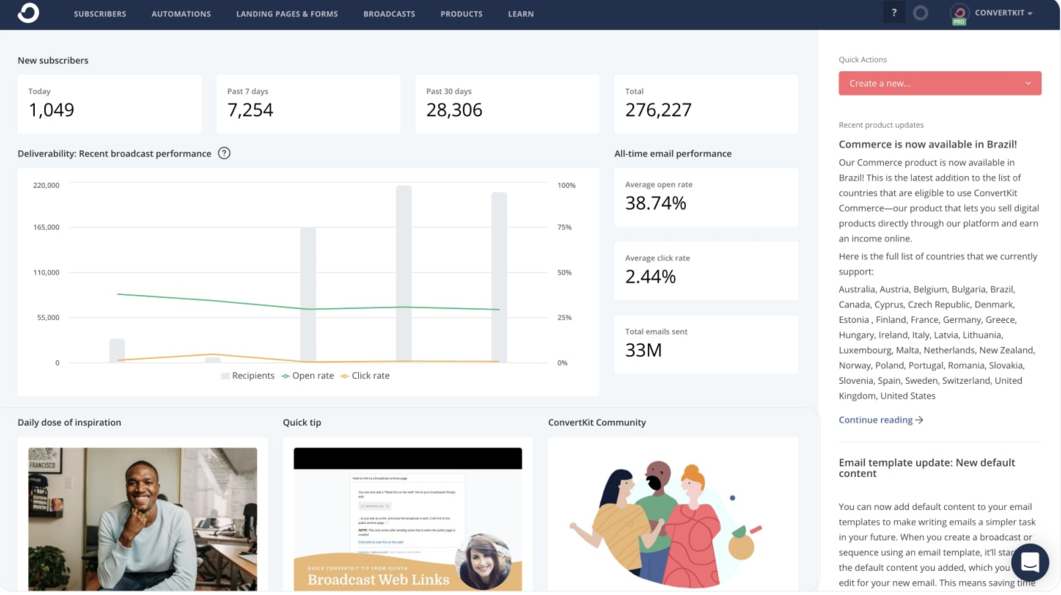This screenshot has width=1061, height=595.
Task: Open 'Commerce is now available in Brazil!' update
Action: pyautogui.click(x=928, y=144)
